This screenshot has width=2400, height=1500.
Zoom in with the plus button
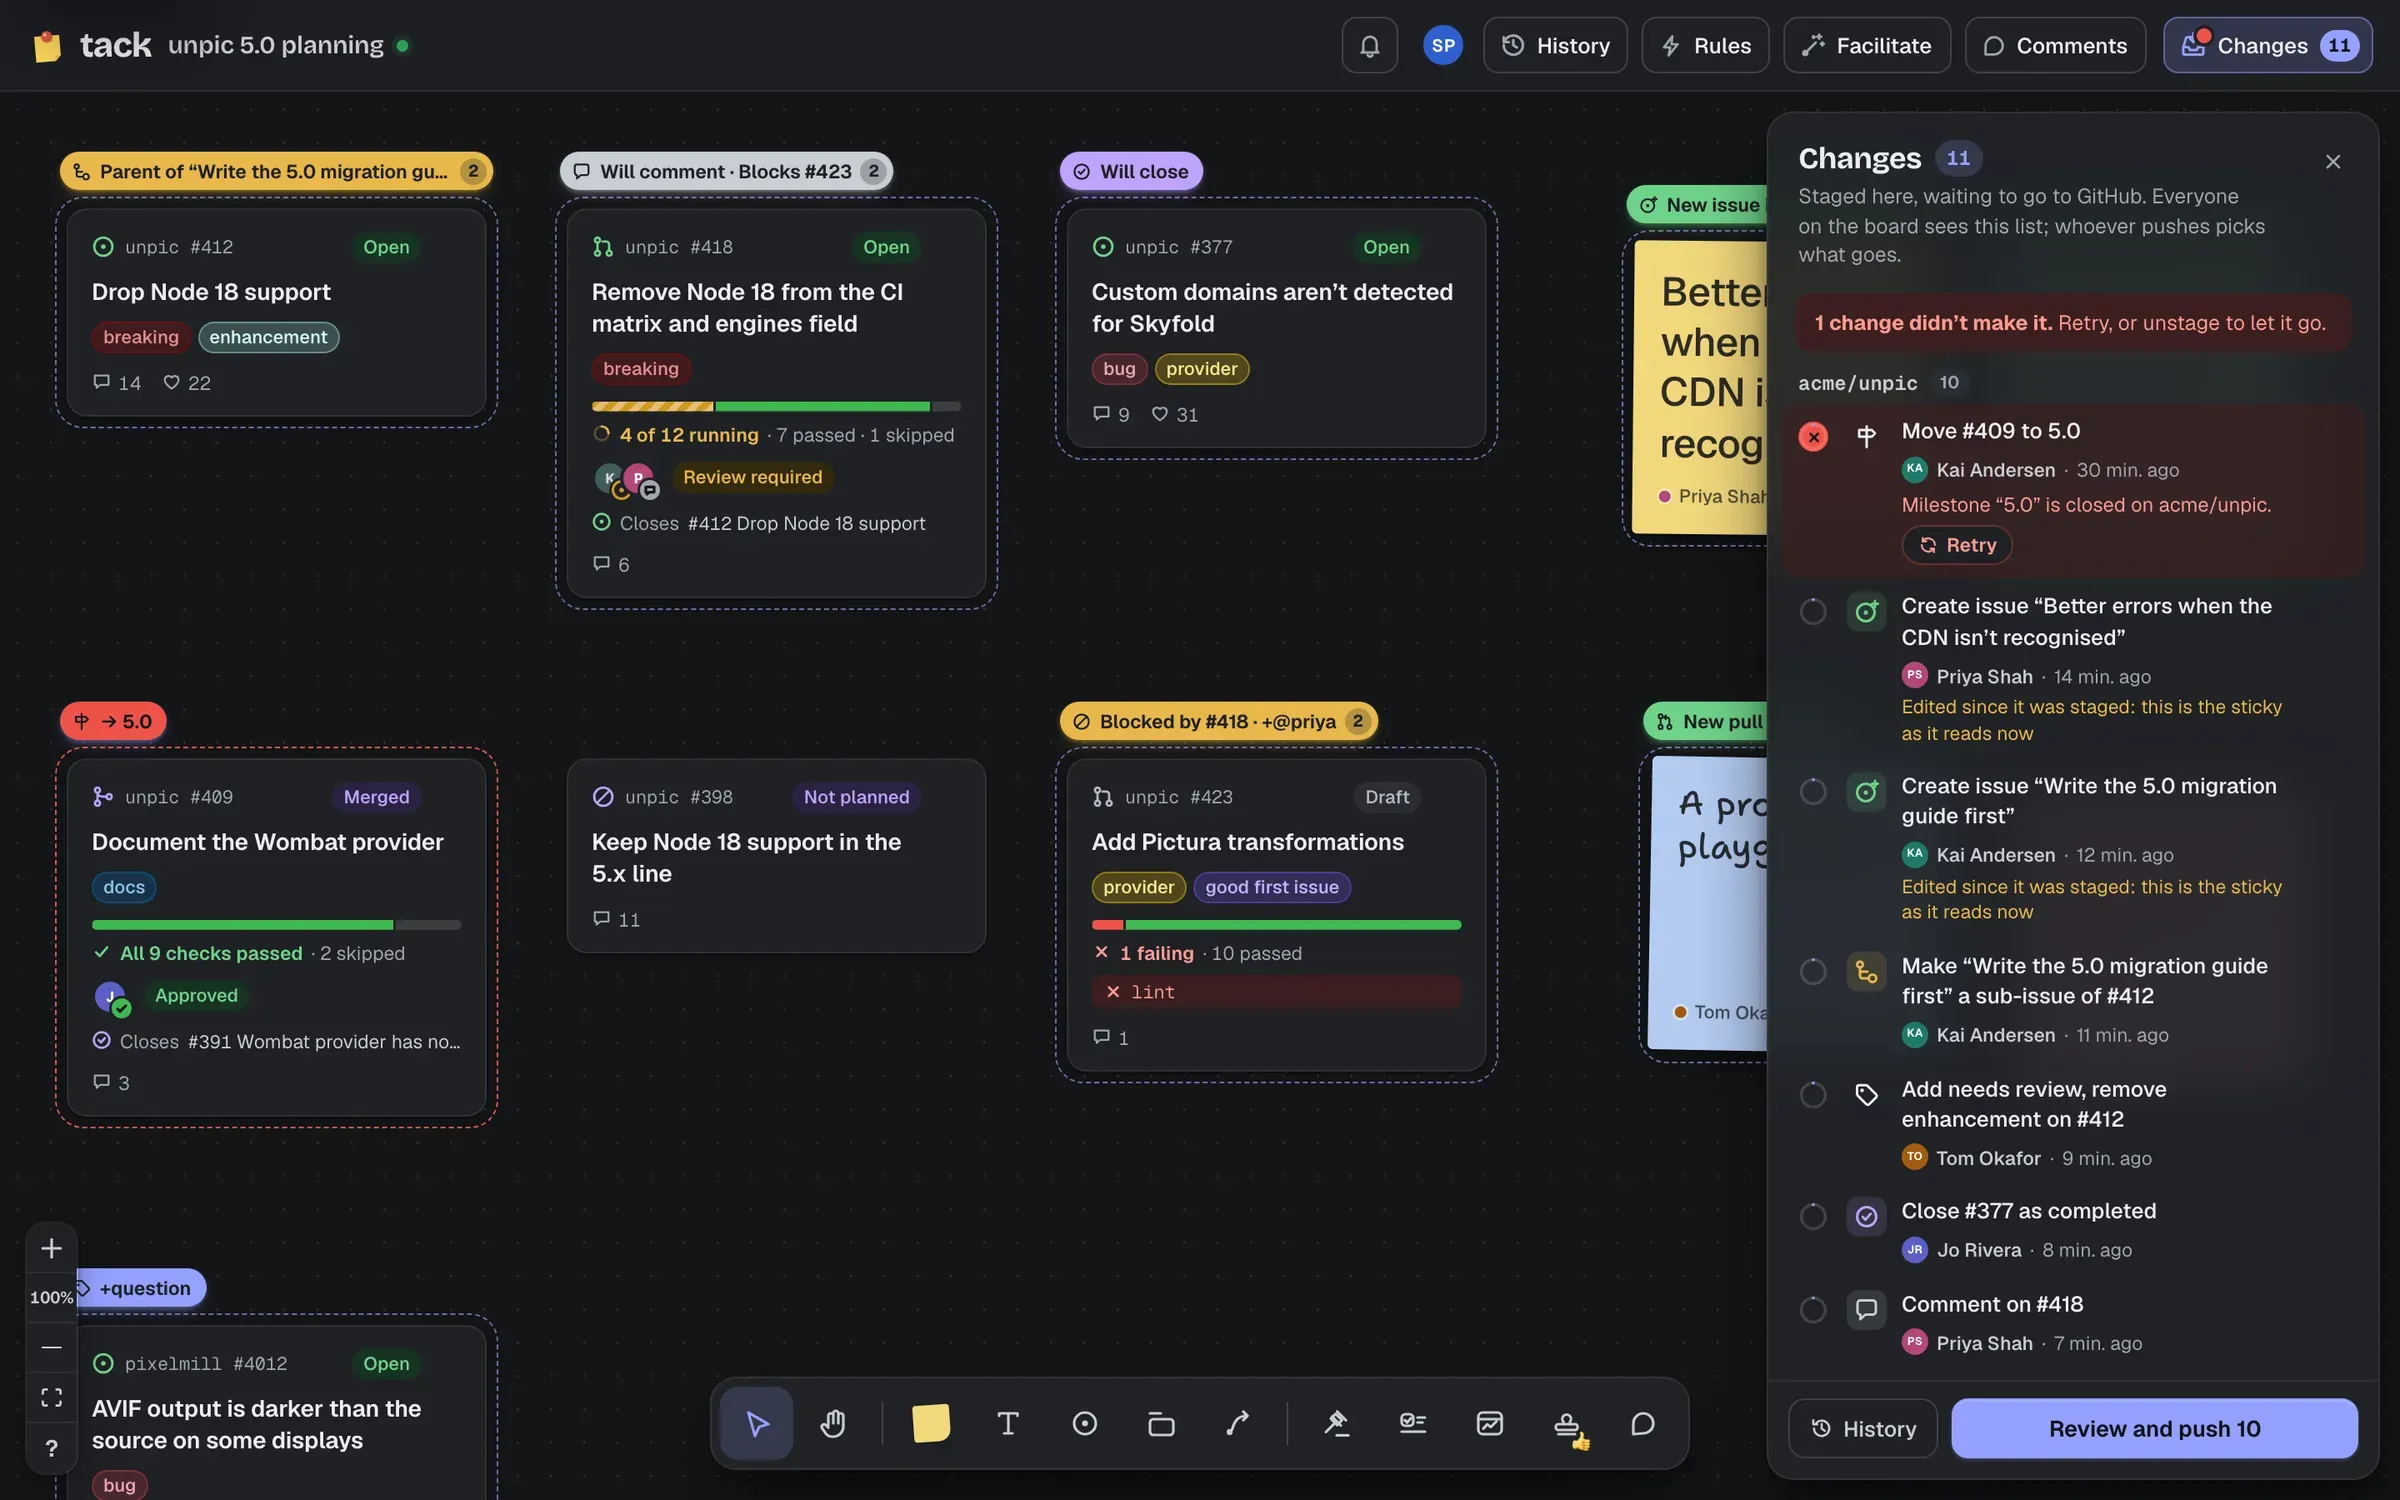point(51,1248)
